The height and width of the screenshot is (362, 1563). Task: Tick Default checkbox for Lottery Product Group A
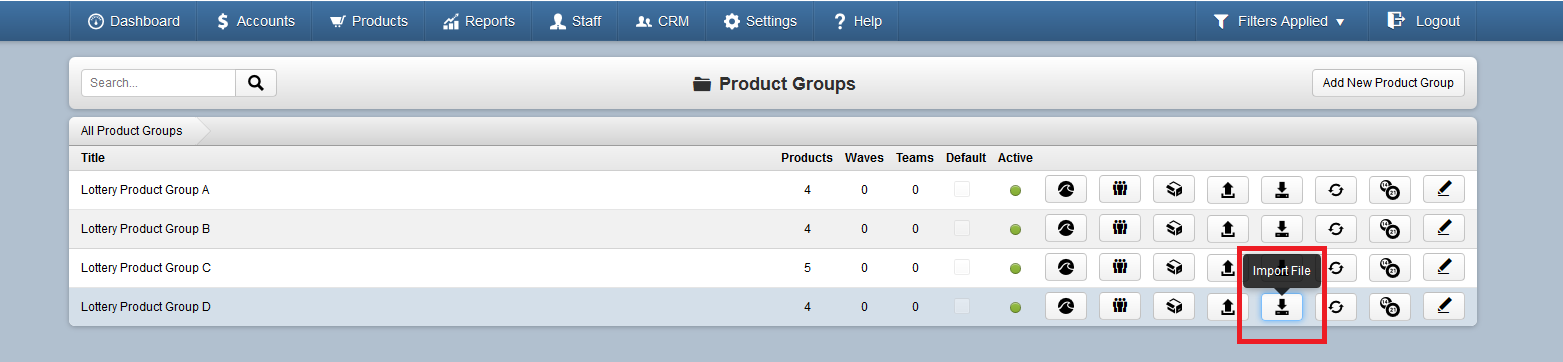[x=961, y=189]
